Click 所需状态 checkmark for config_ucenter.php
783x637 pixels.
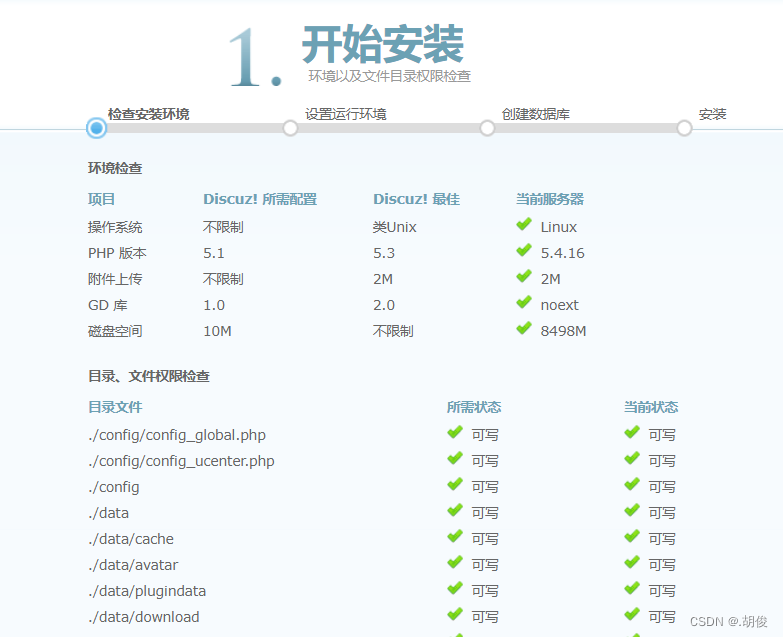[x=455, y=458]
